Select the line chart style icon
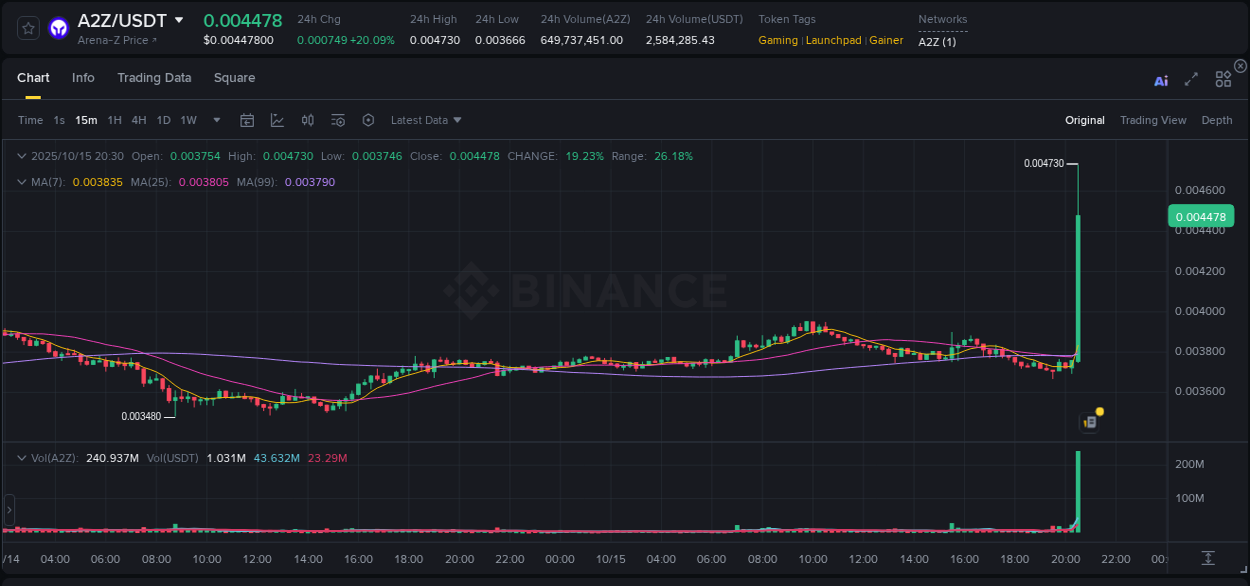 (x=277, y=119)
